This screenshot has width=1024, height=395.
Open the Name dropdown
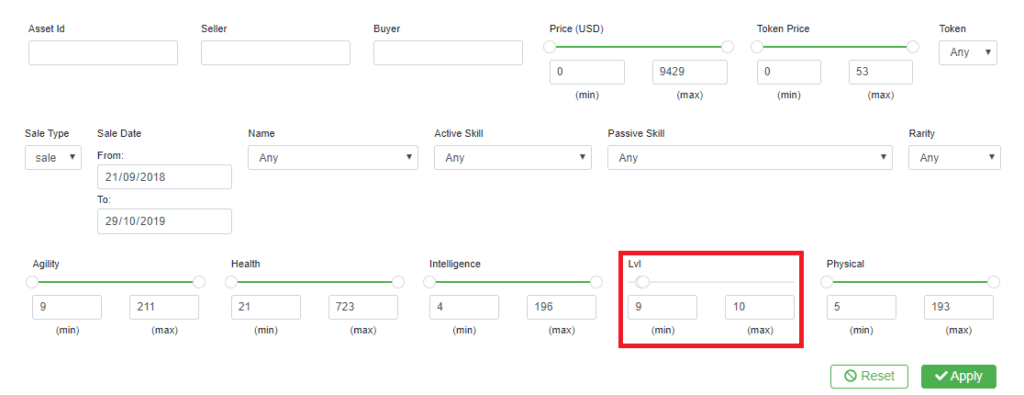point(333,157)
